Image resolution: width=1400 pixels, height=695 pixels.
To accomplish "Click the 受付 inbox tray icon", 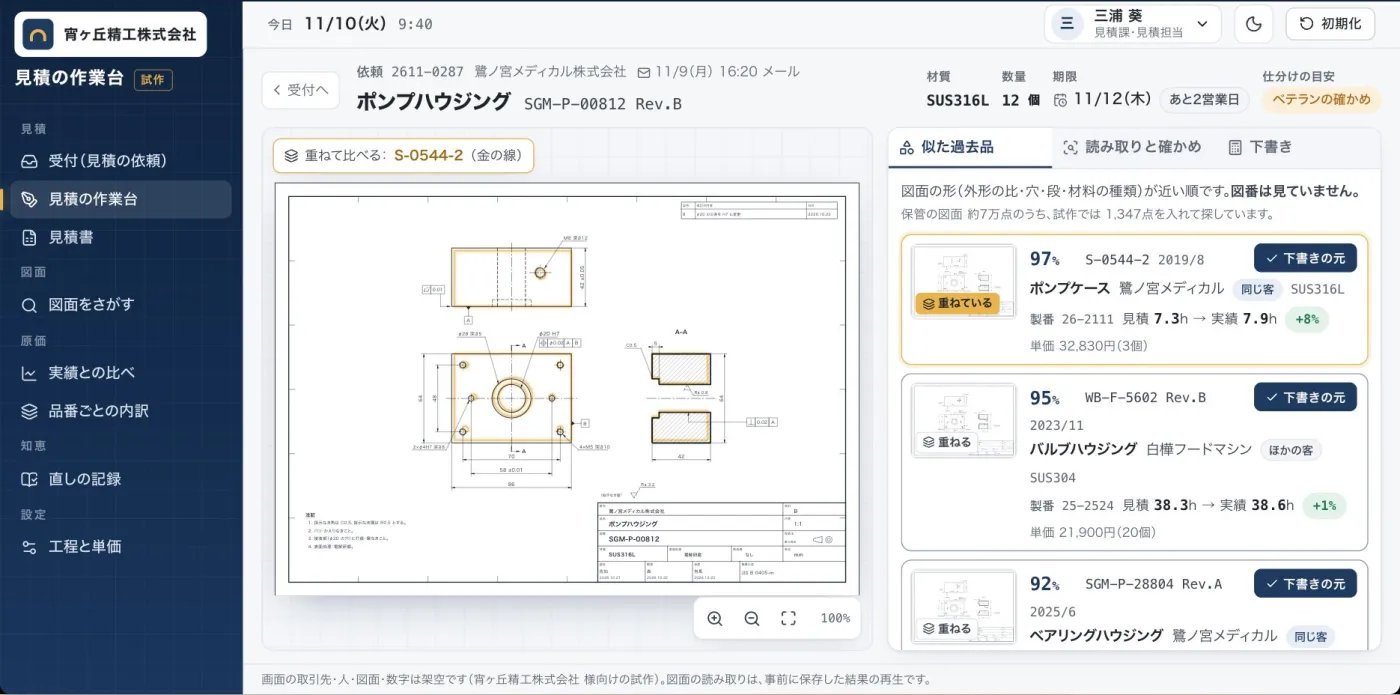I will coord(30,160).
